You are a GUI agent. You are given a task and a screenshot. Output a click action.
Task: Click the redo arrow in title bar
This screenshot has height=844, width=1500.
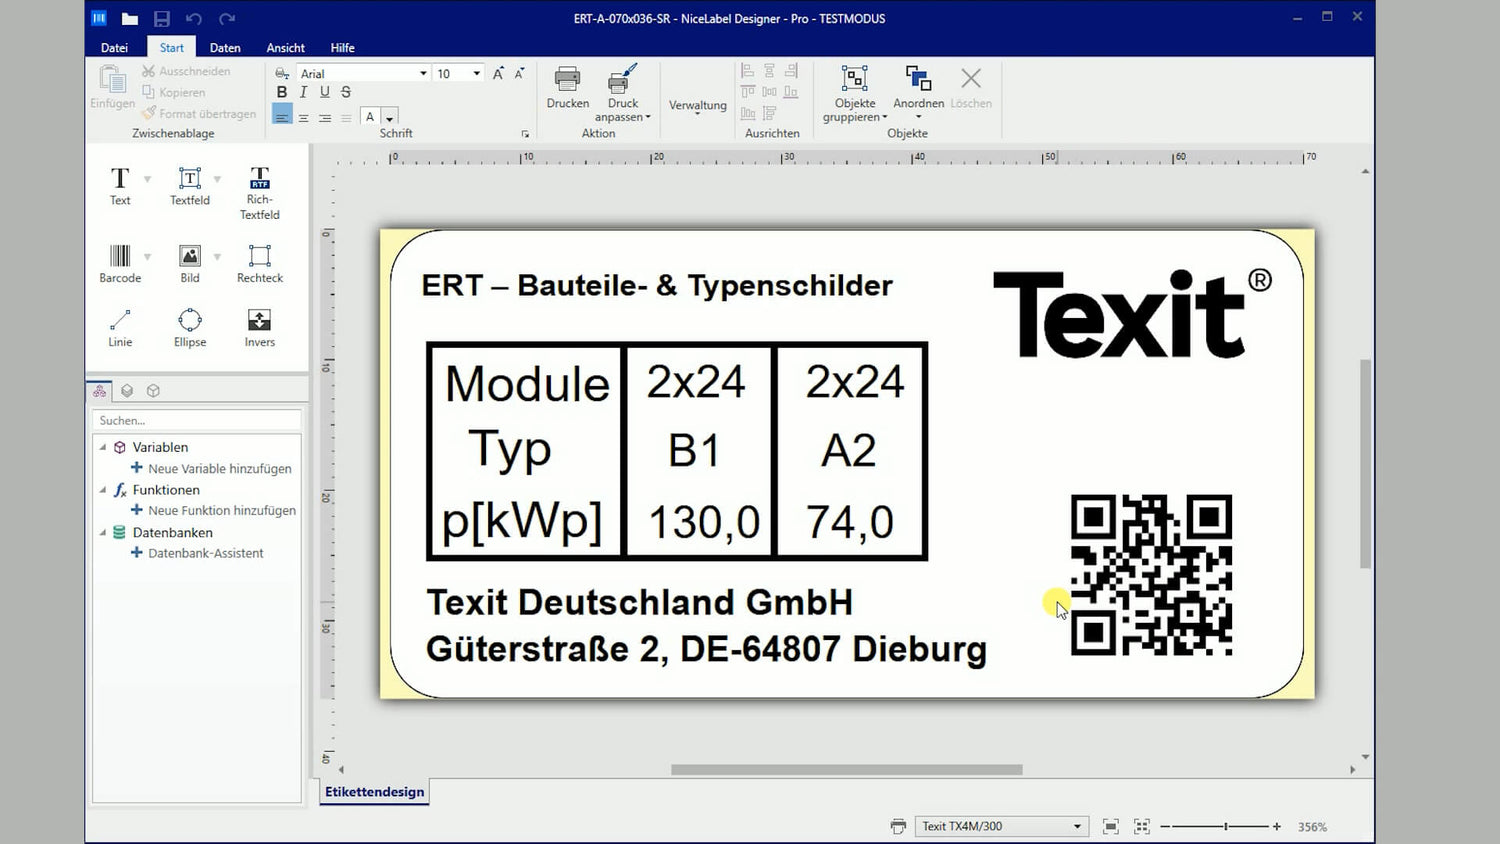(x=227, y=18)
